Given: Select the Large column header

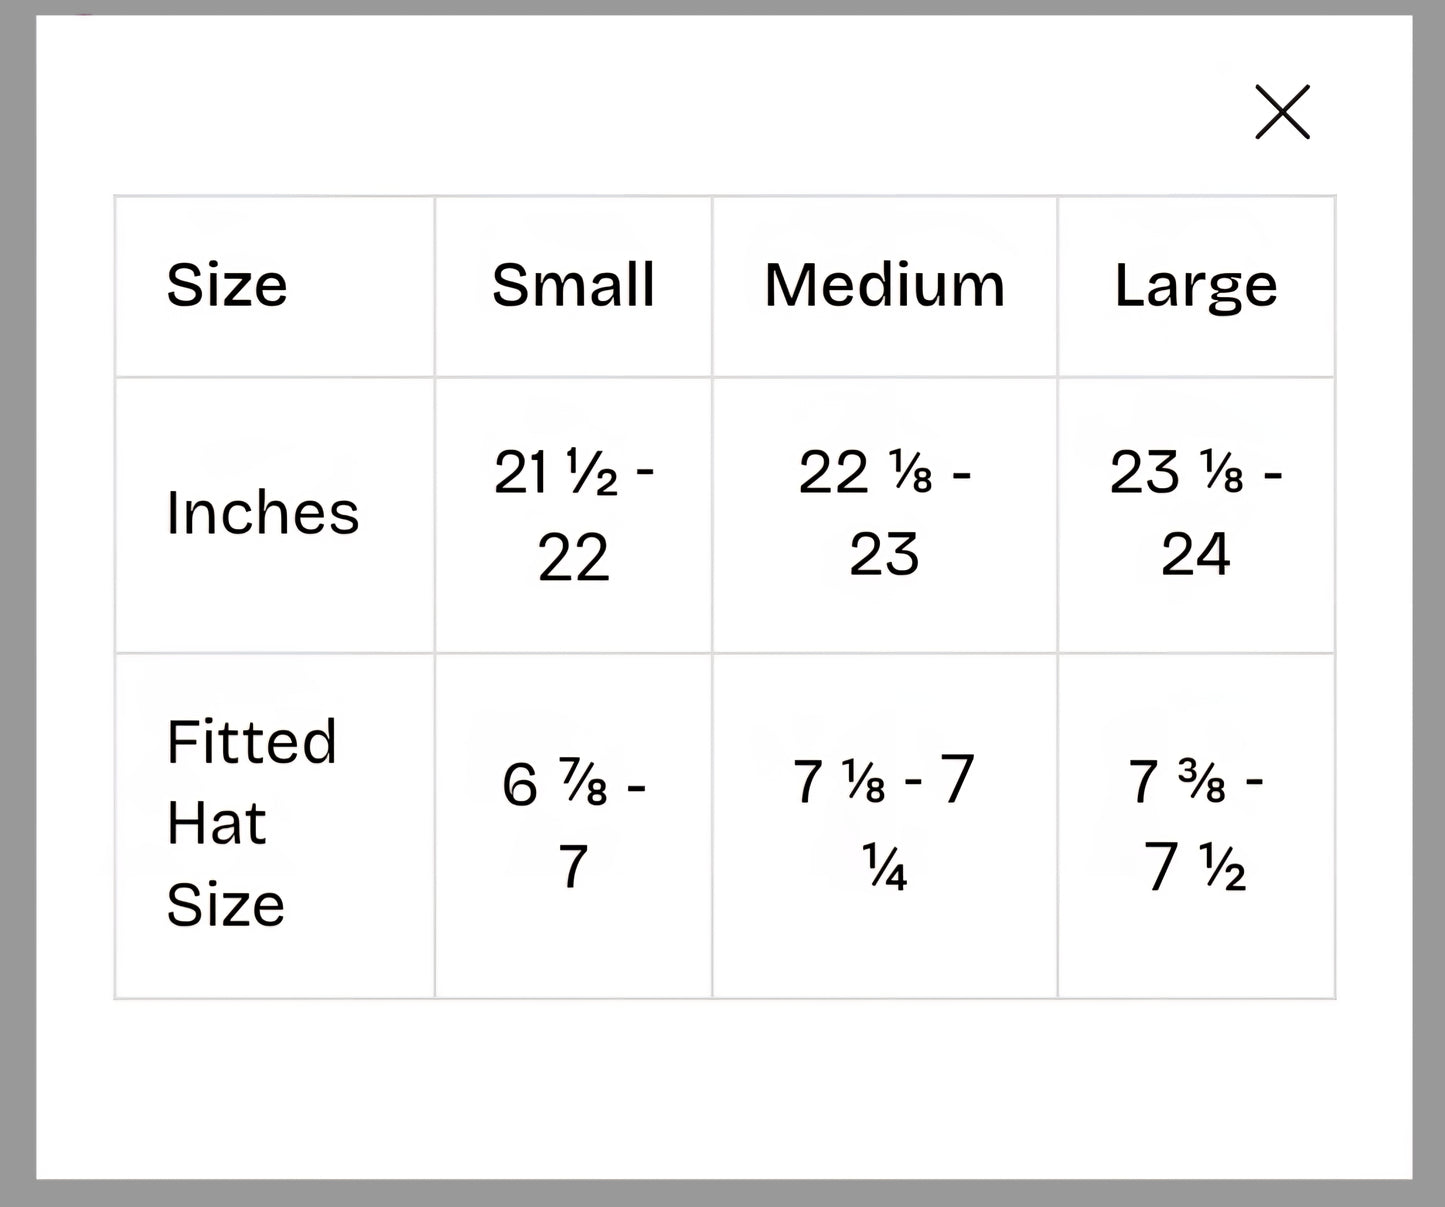Looking at the screenshot, I should tap(1196, 286).
